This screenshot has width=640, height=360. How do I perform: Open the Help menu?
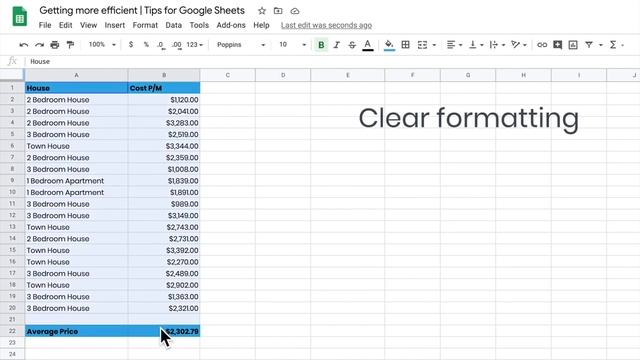(x=261, y=25)
